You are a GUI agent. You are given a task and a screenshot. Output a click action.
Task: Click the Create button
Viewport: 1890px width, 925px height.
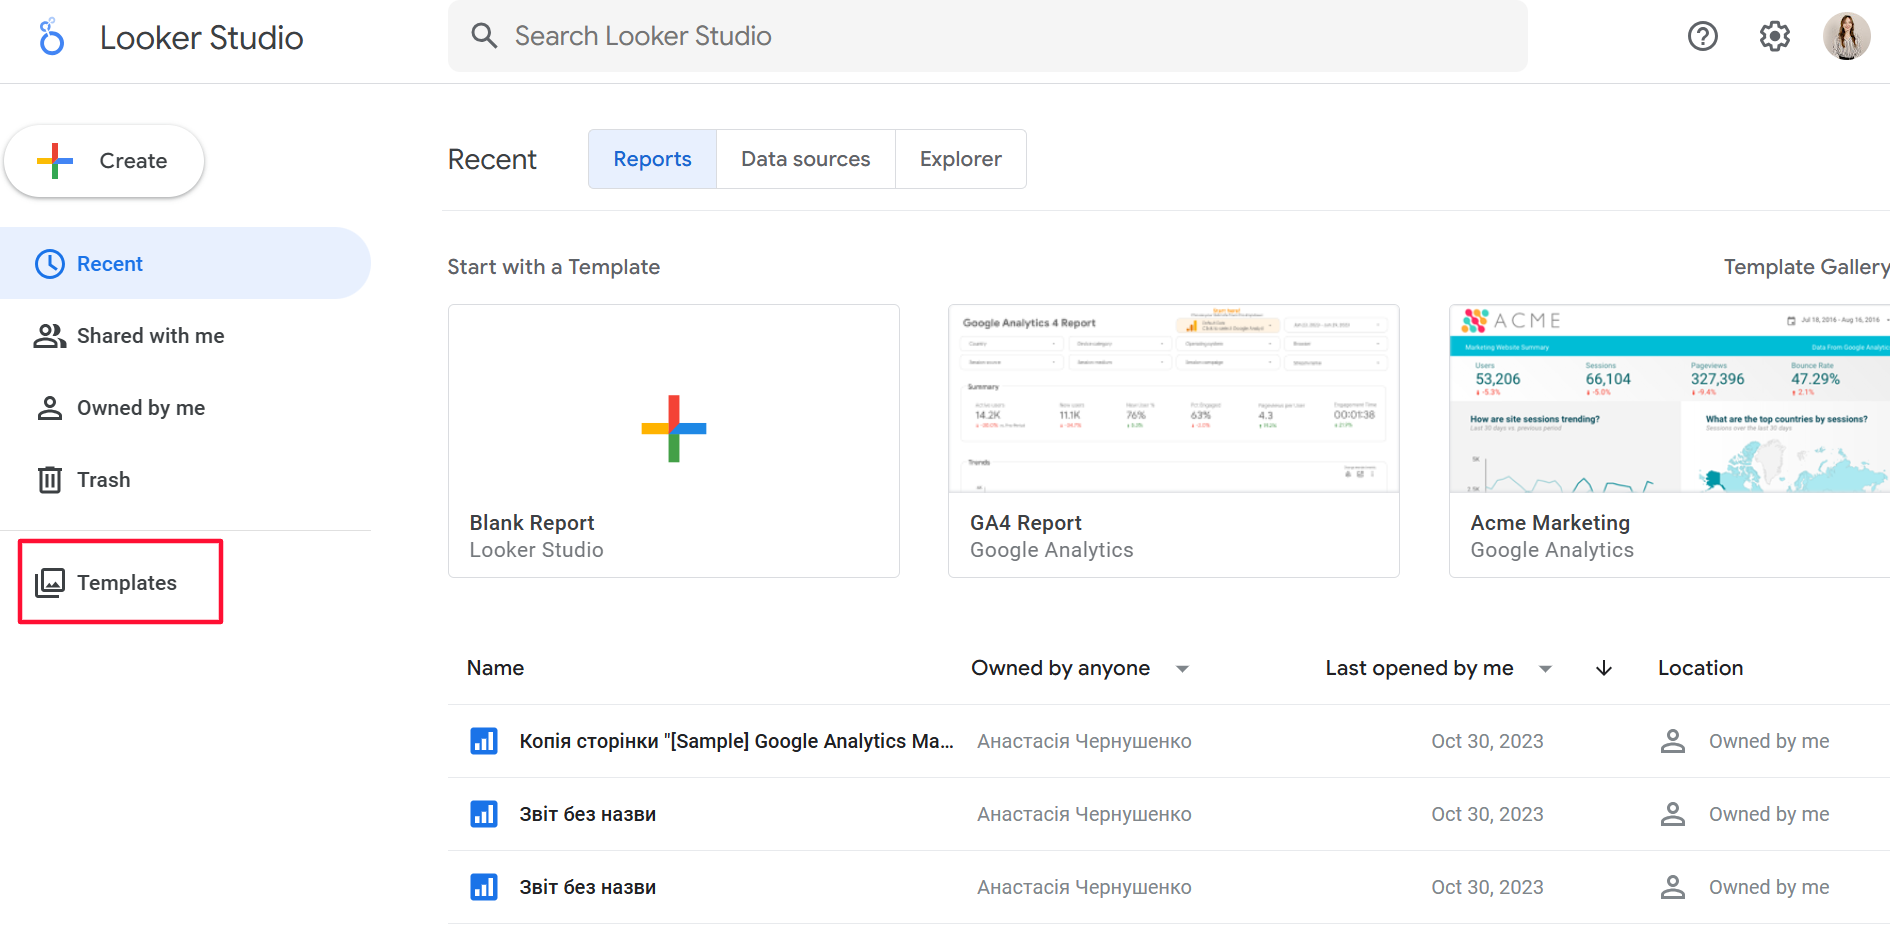[104, 160]
